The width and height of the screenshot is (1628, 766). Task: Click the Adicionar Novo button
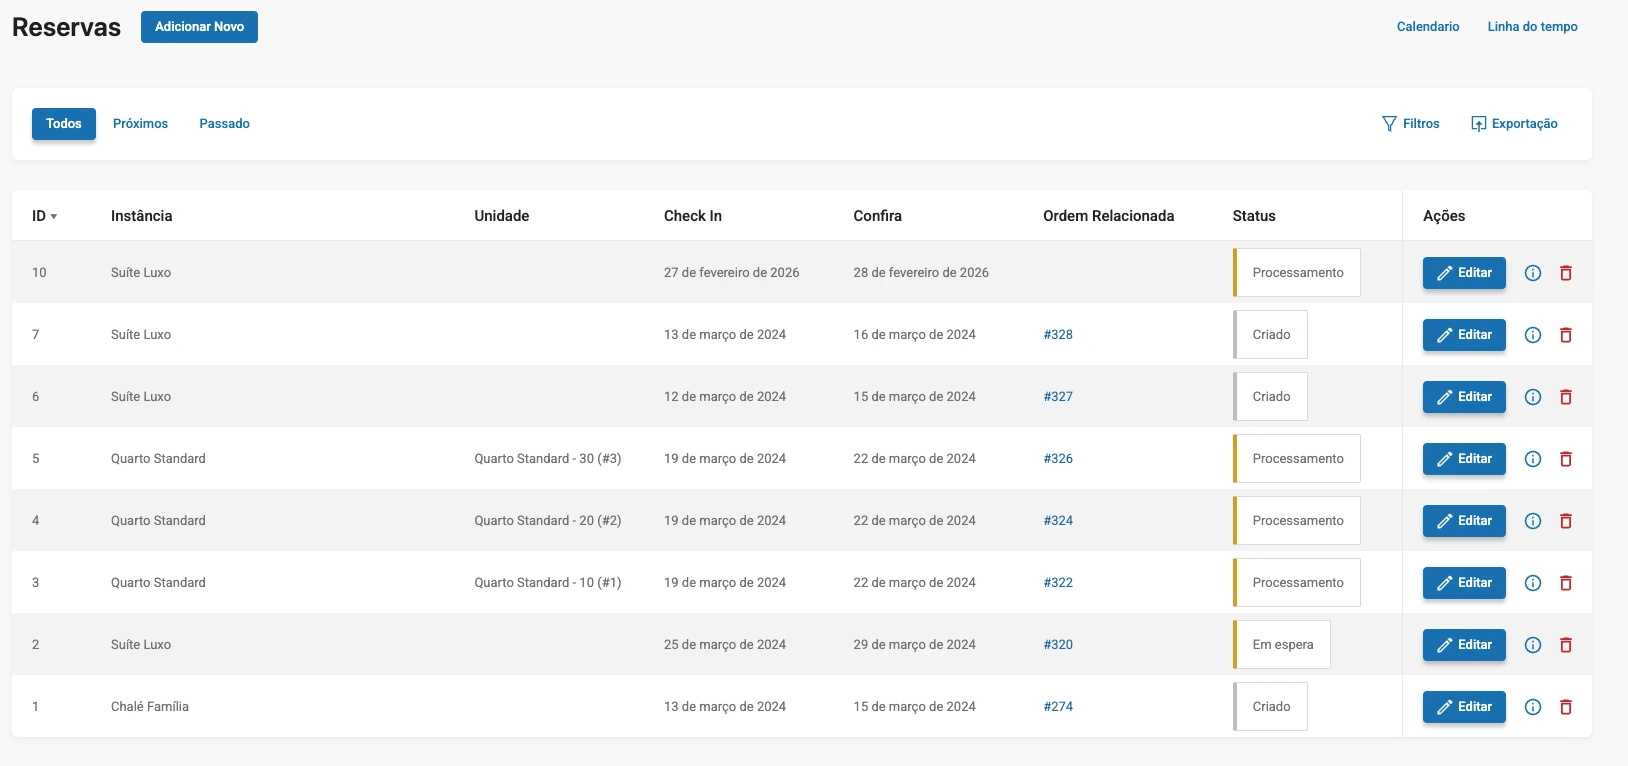click(x=199, y=27)
